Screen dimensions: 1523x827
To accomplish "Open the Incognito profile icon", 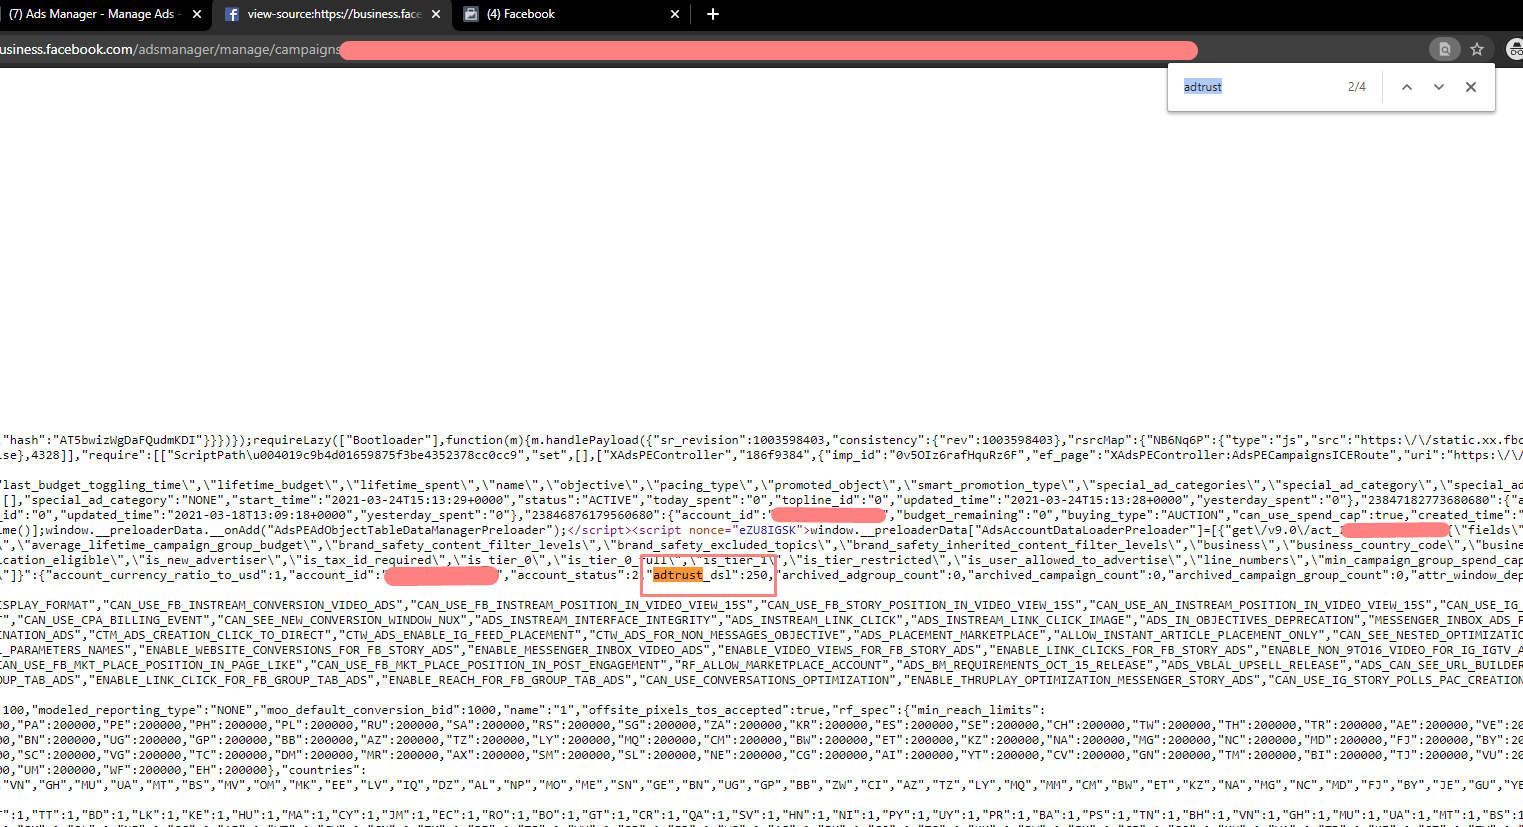I will point(1514,49).
